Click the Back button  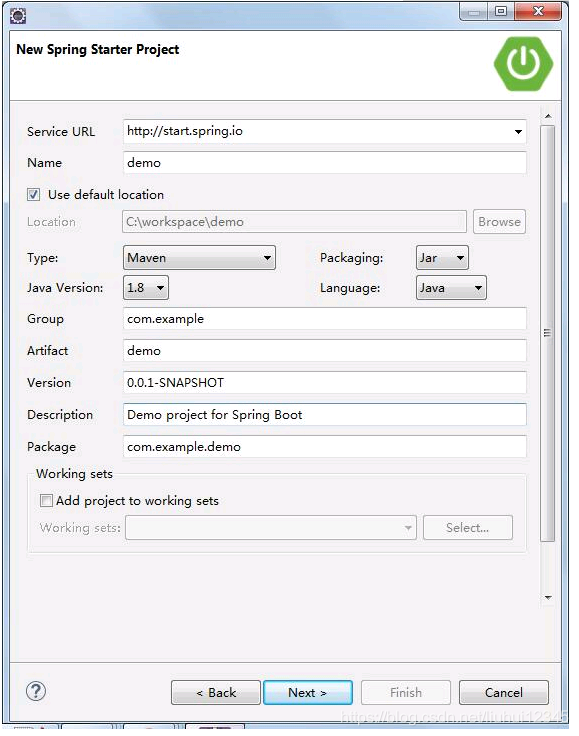pyautogui.click(x=216, y=692)
